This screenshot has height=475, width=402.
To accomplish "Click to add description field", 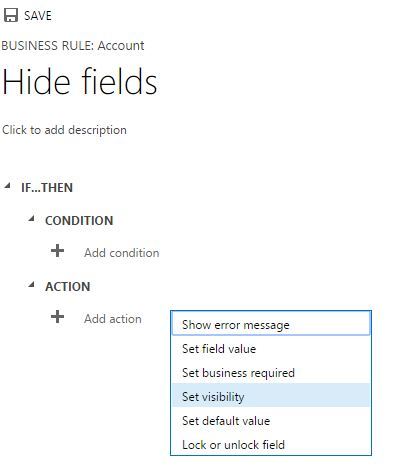I will 64,130.
